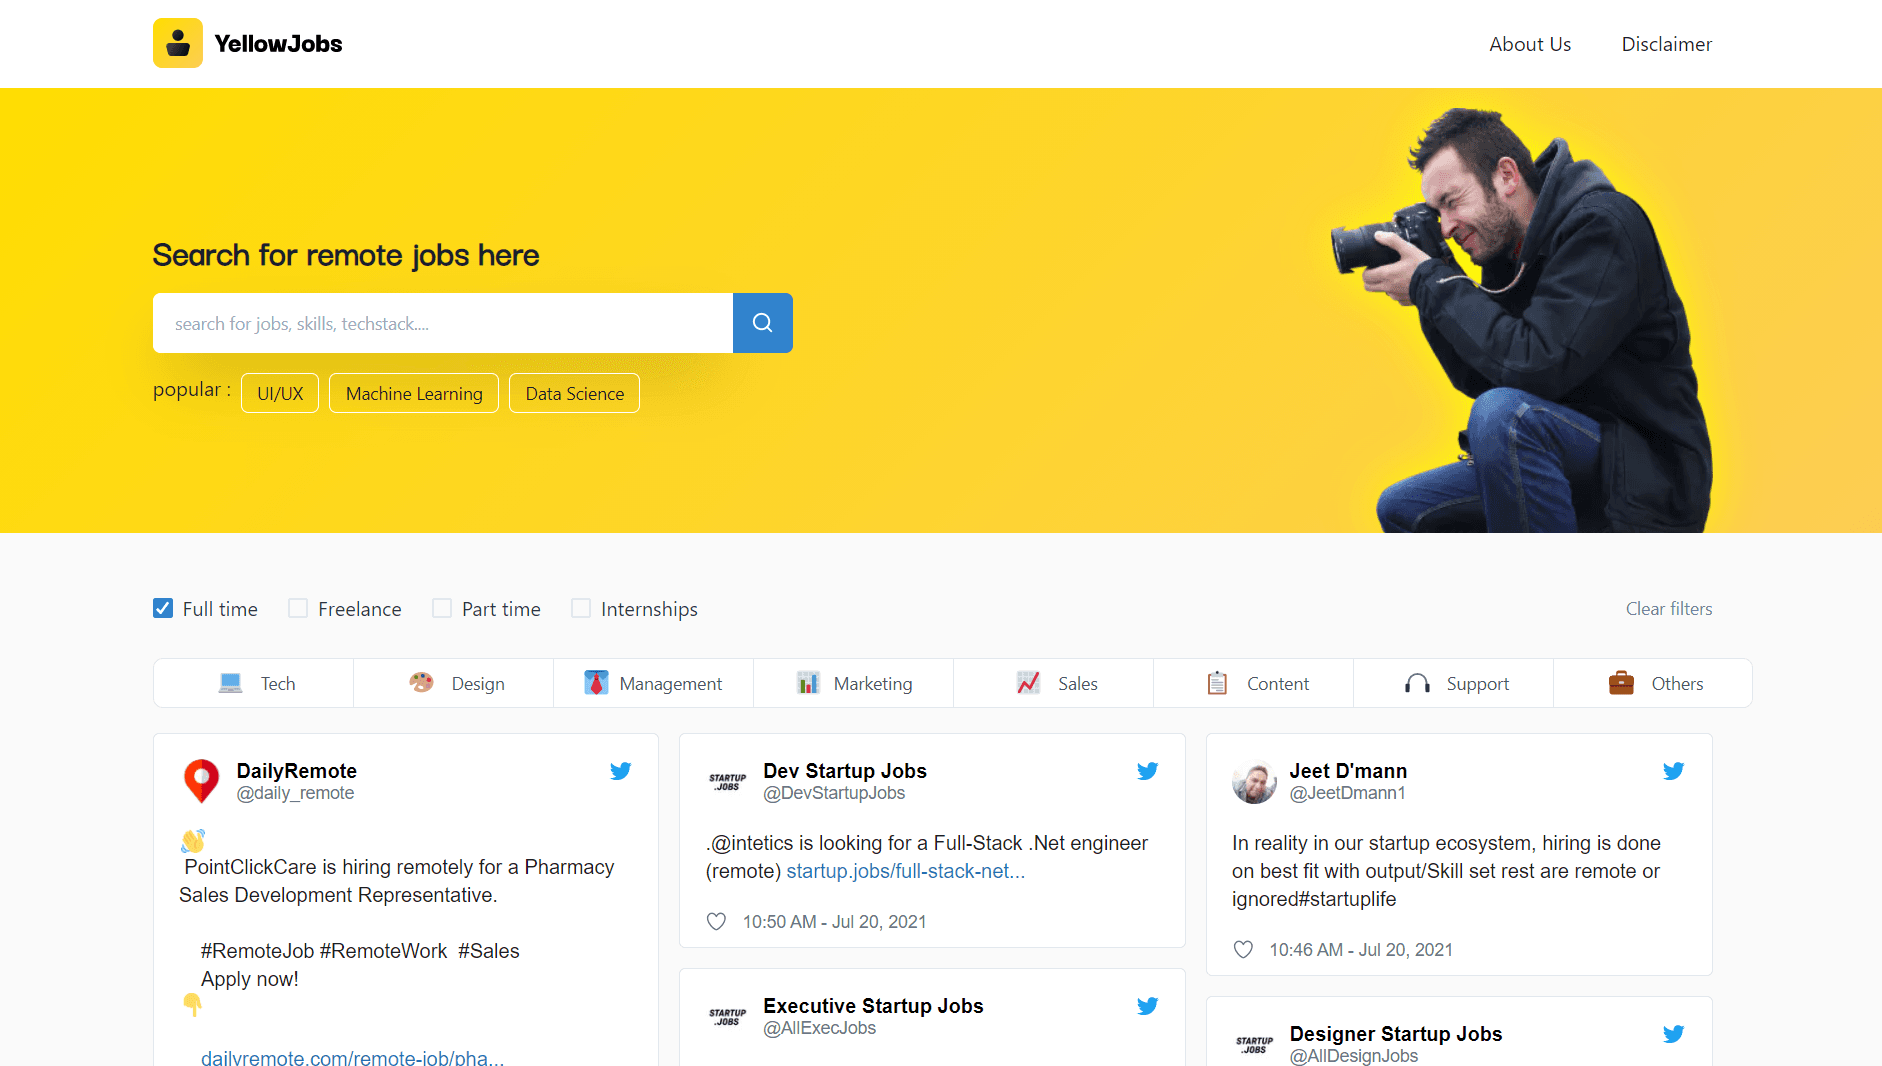Click Designer Startup Jobs avatar logo
Viewport: 1882px width, 1066px height.
click(x=1254, y=1045)
